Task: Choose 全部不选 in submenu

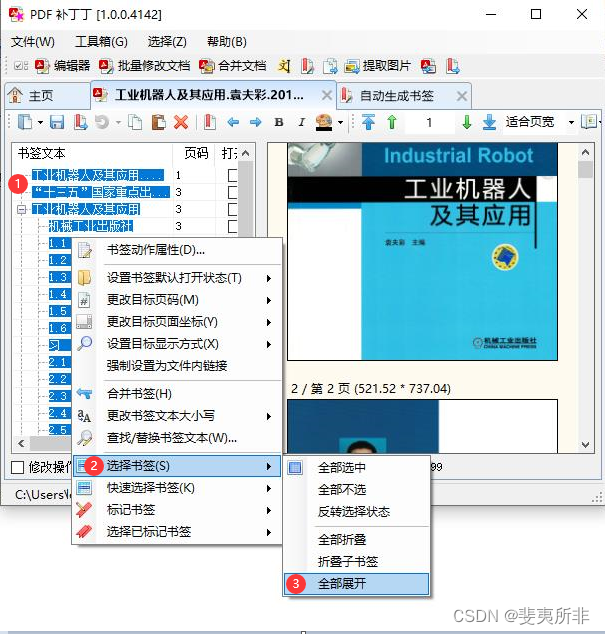Action: pyautogui.click(x=356, y=490)
